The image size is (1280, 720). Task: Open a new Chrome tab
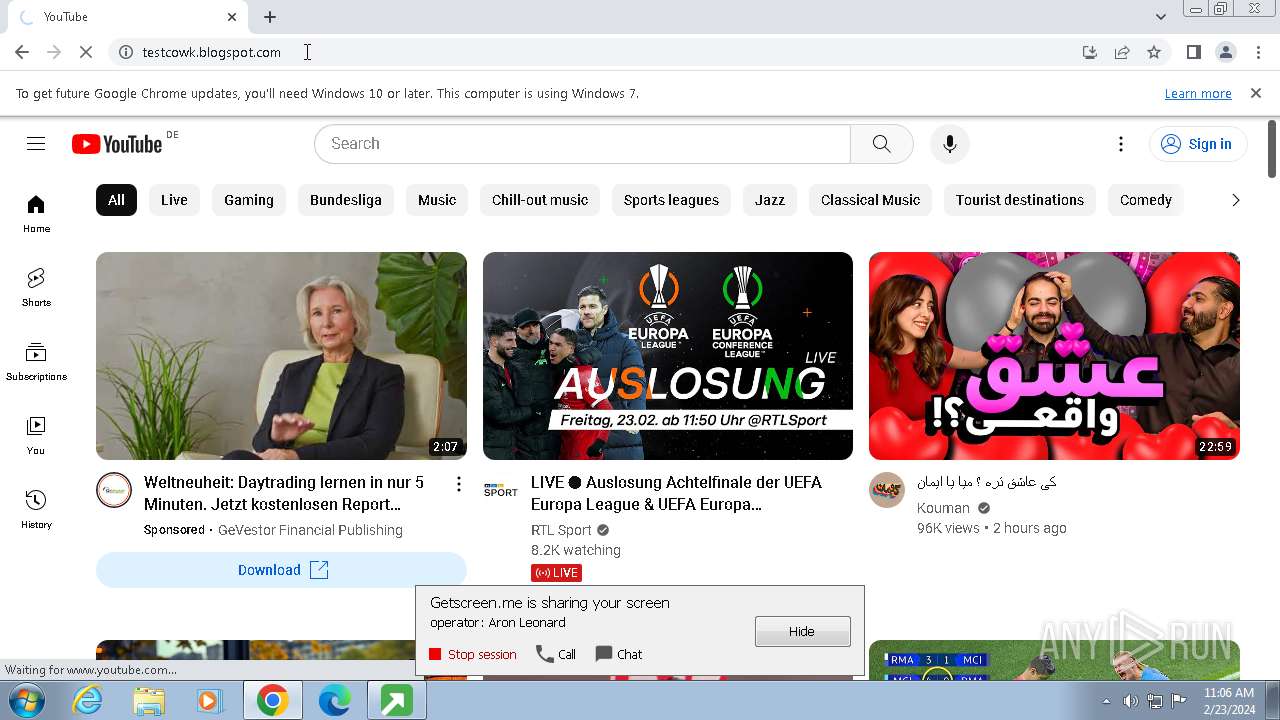(x=270, y=17)
